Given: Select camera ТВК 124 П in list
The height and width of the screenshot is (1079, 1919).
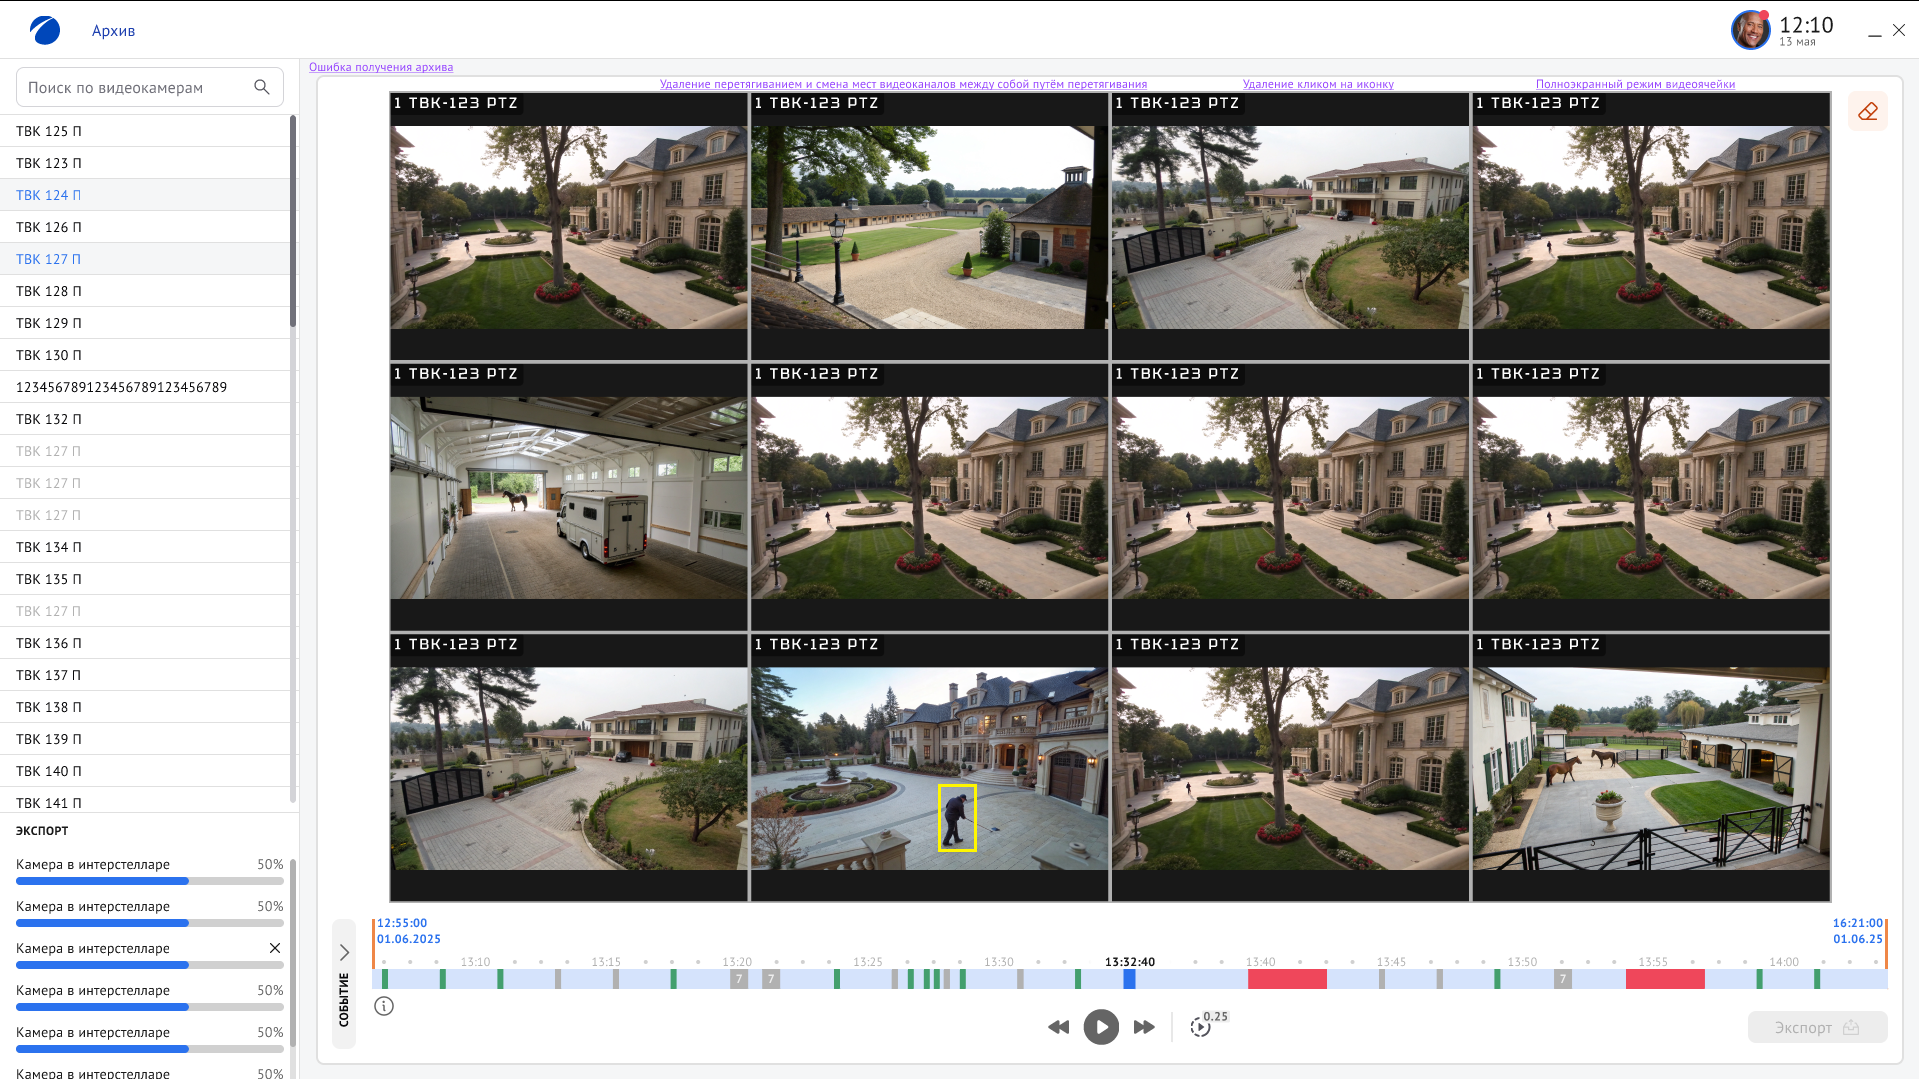Looking at the screenshot, I should pos(49,195).
